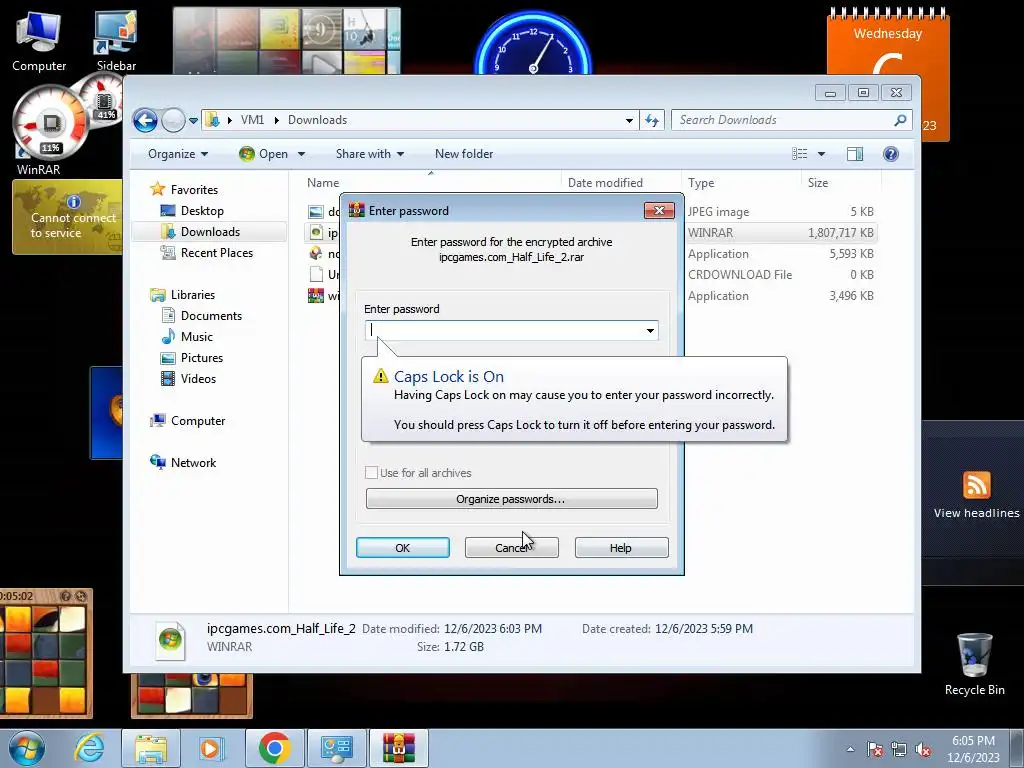Click VM1 in the address breadcrumb

point(252,120)
